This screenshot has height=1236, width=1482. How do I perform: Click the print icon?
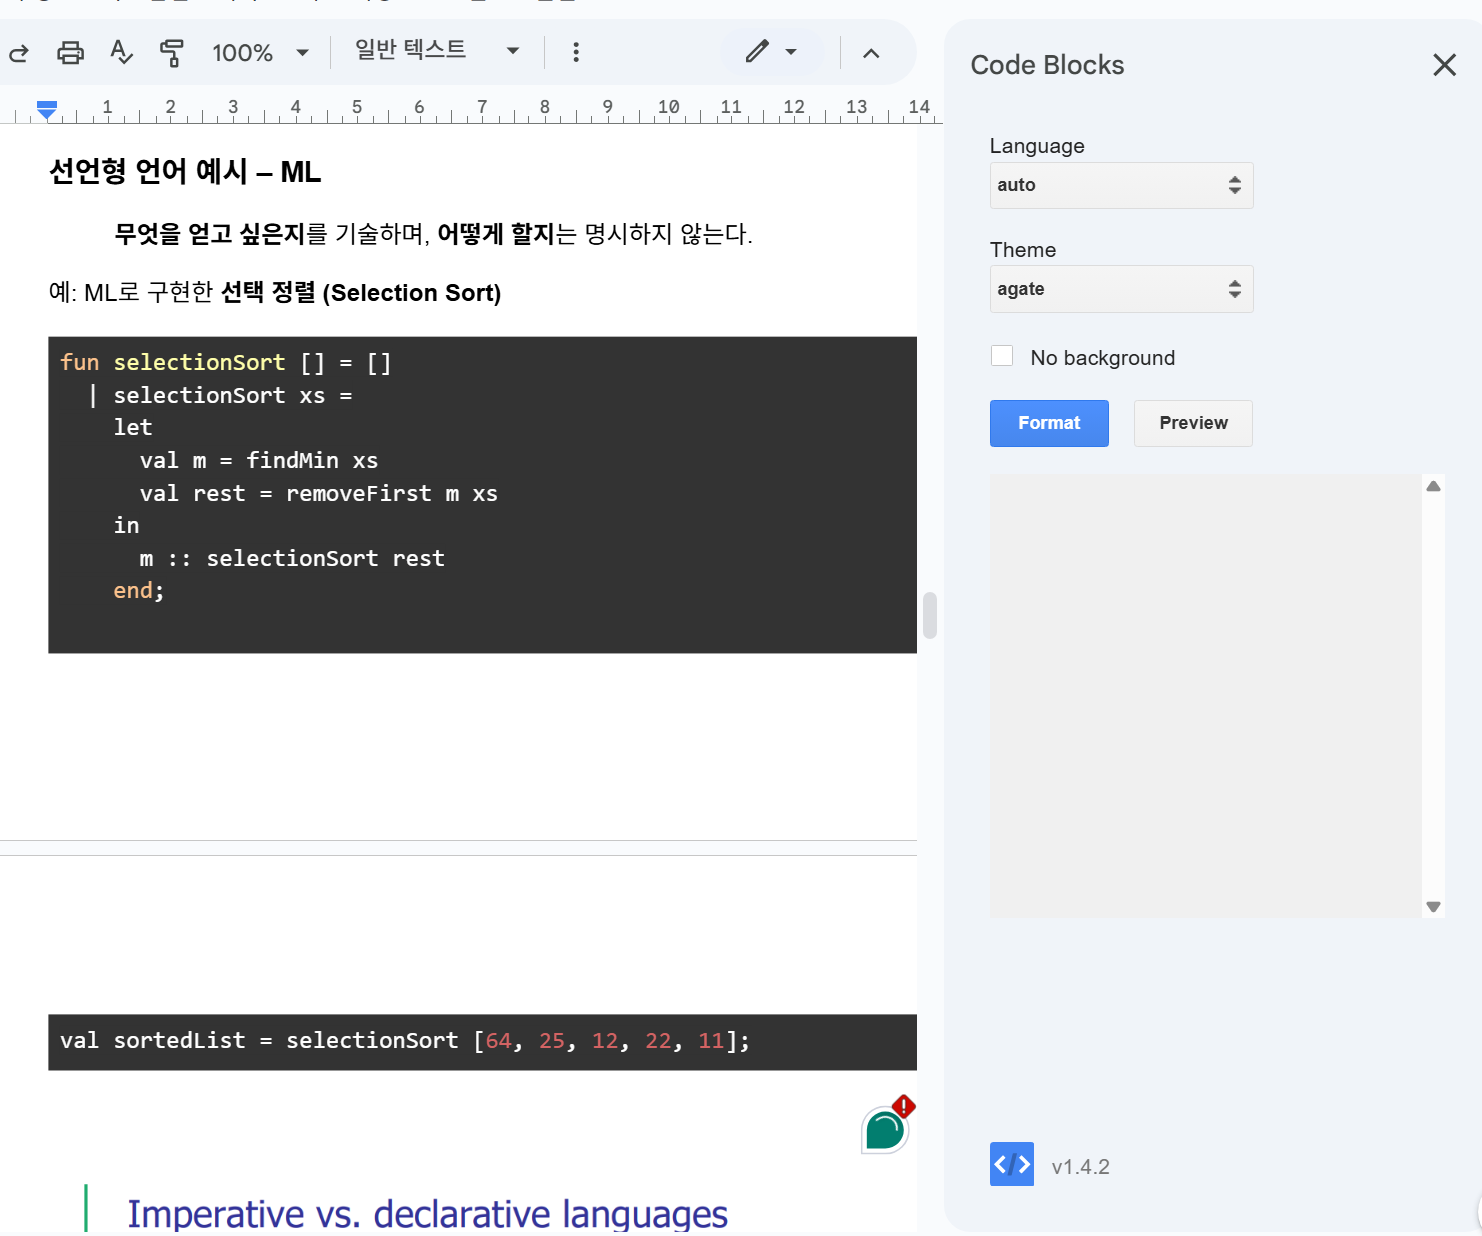(x=70, y=52)
